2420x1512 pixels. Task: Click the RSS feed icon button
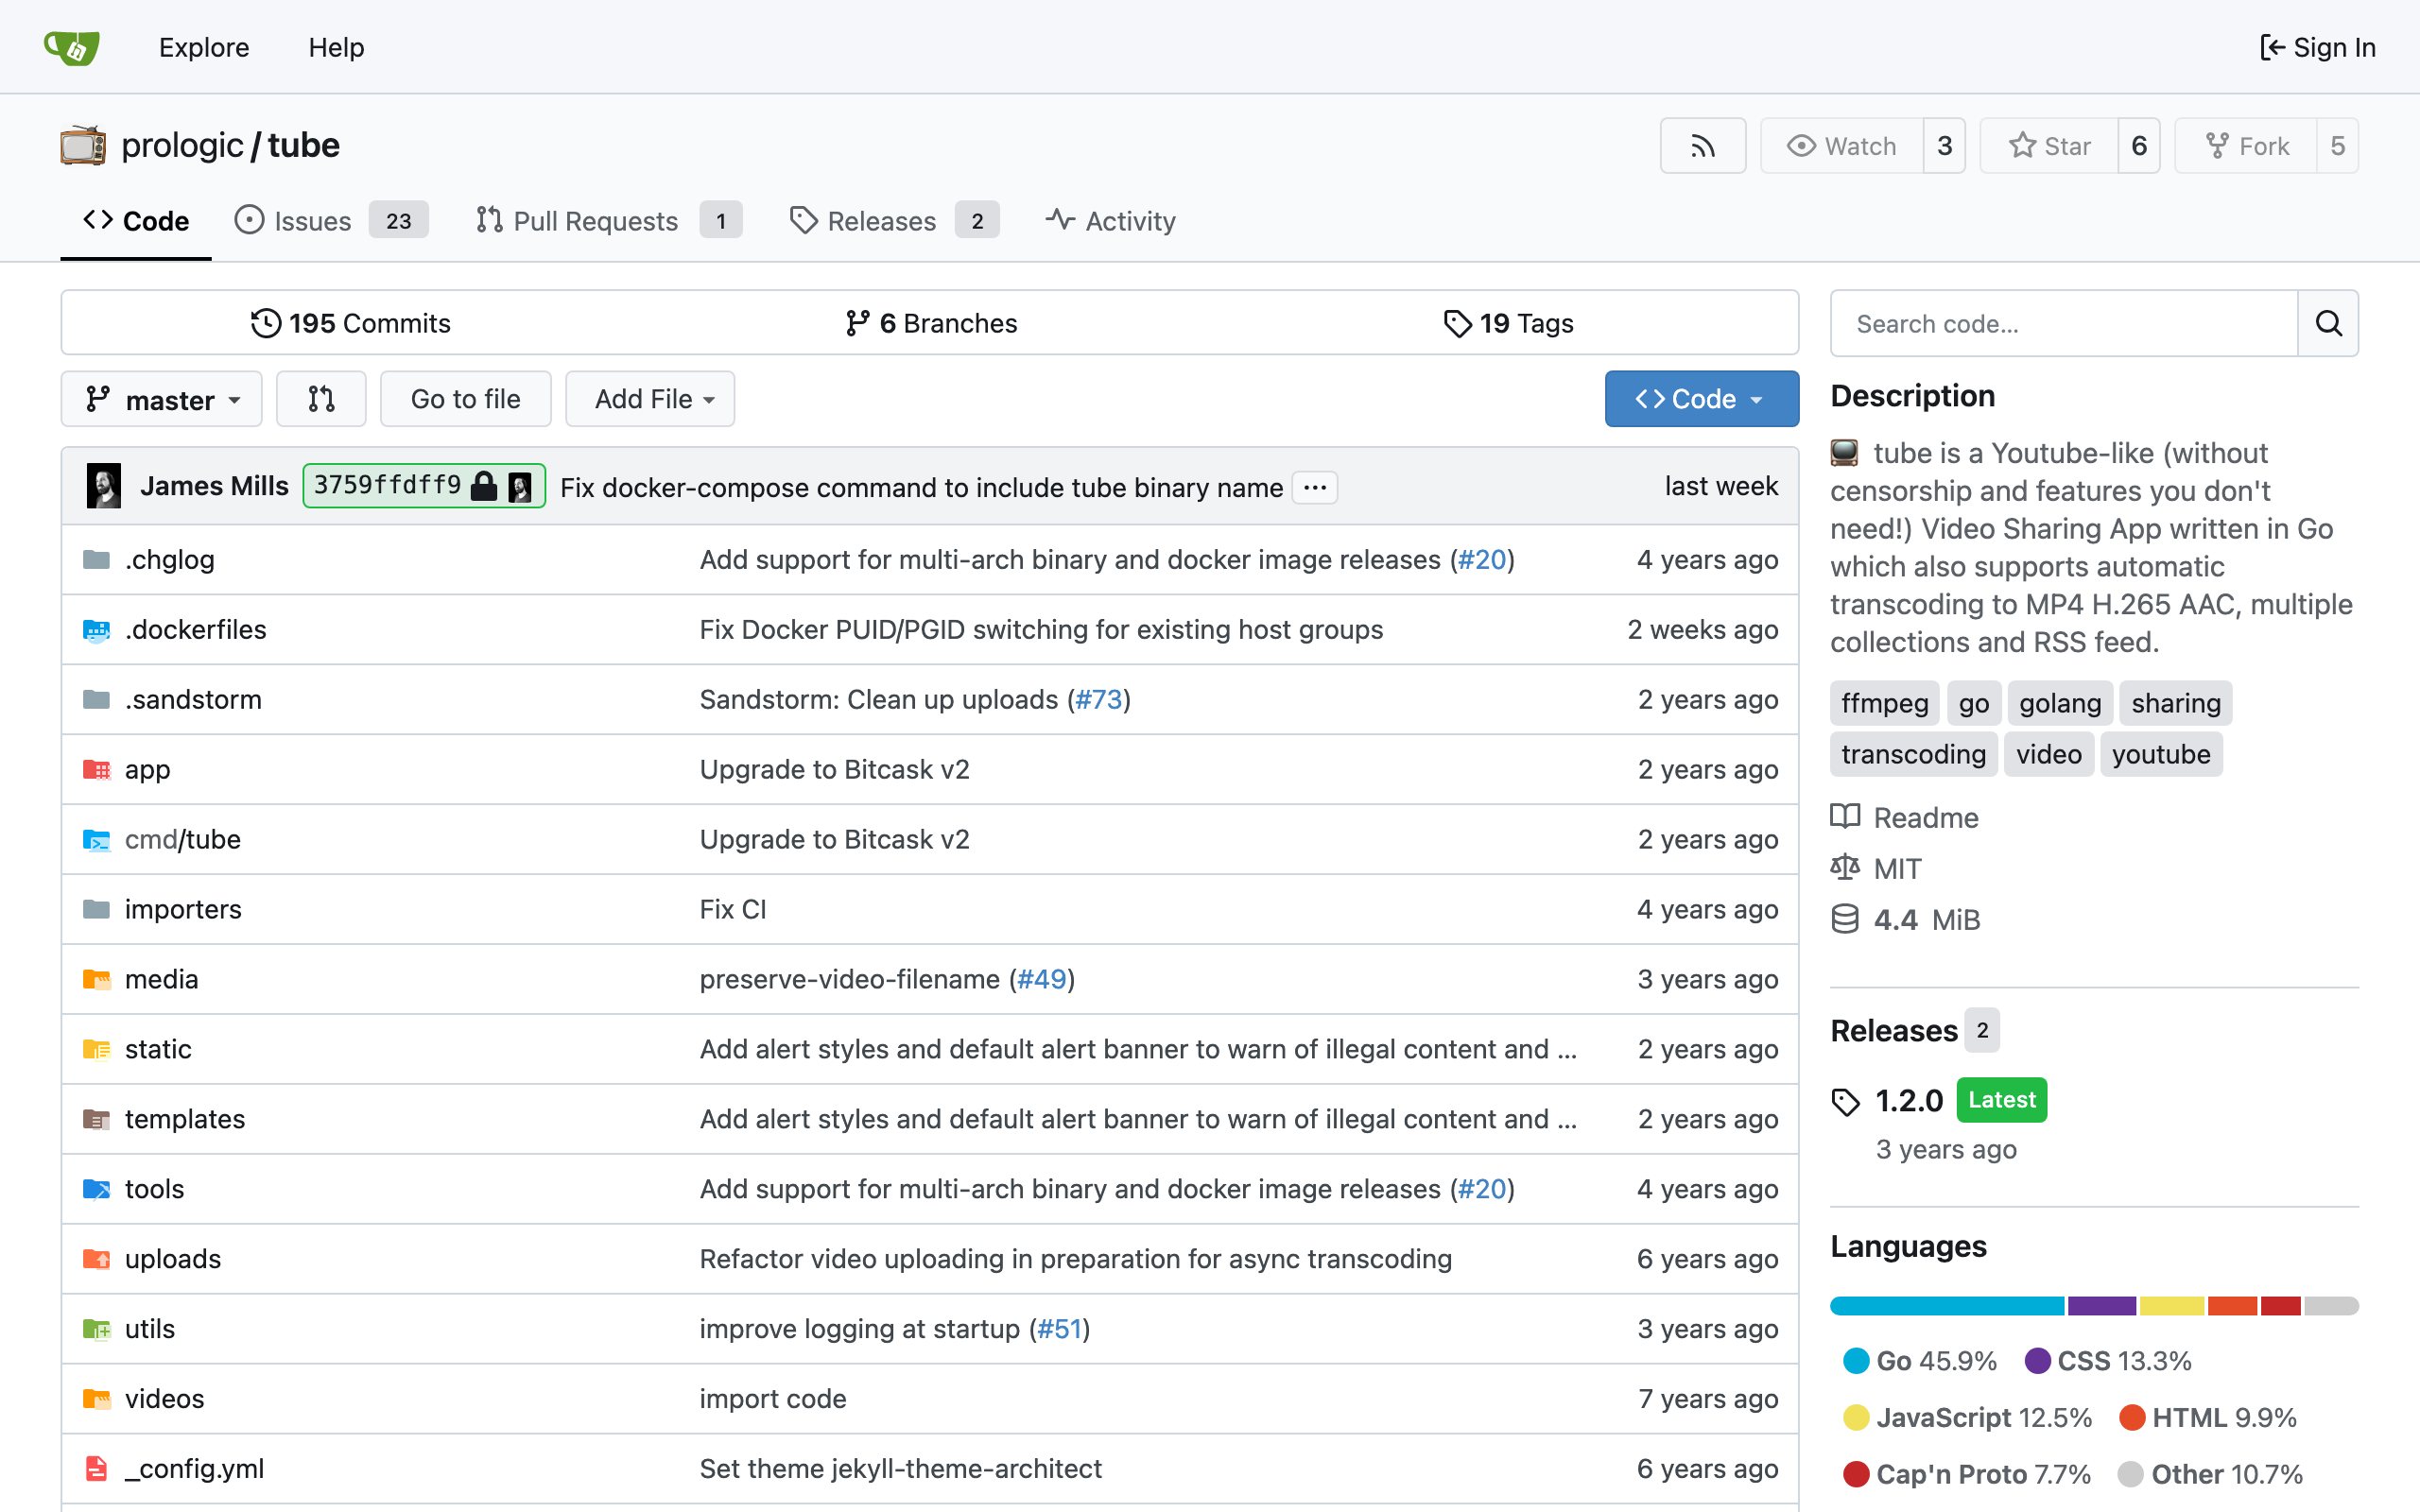click(x=1702, y=146)
